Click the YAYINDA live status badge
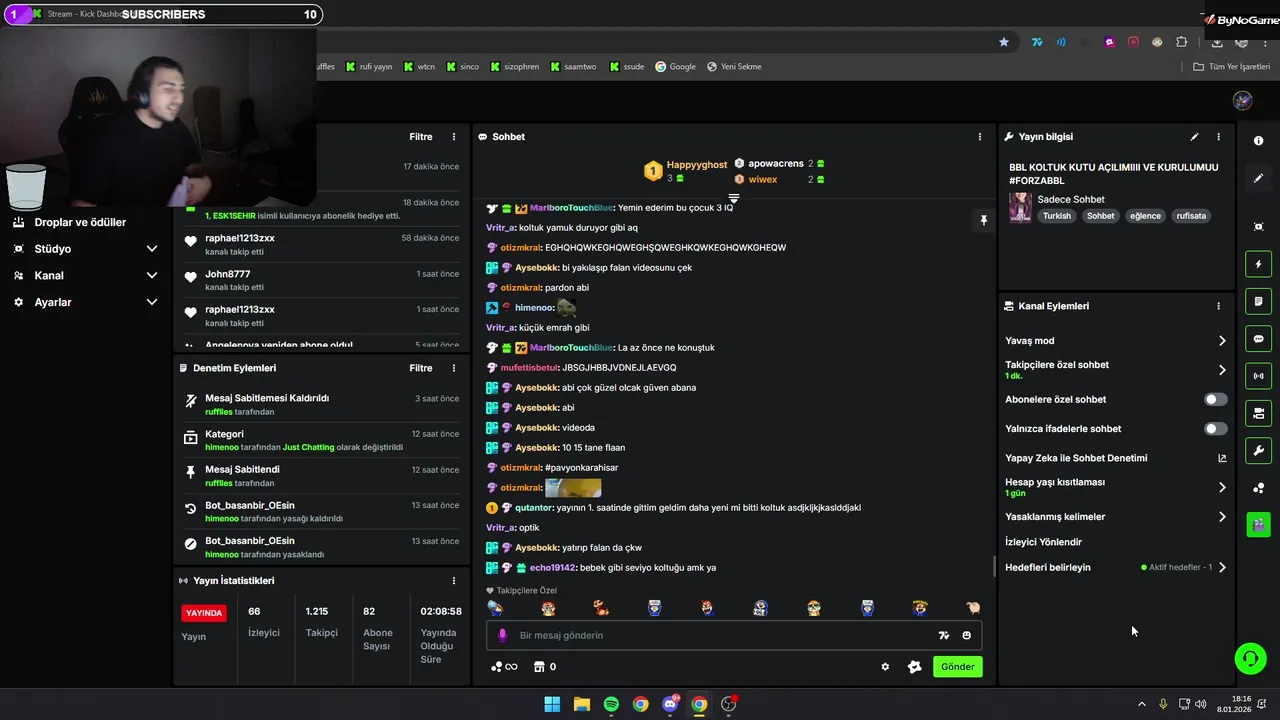Image resolution: width=1280 pixels, height=720 pixels. point(203,613)
